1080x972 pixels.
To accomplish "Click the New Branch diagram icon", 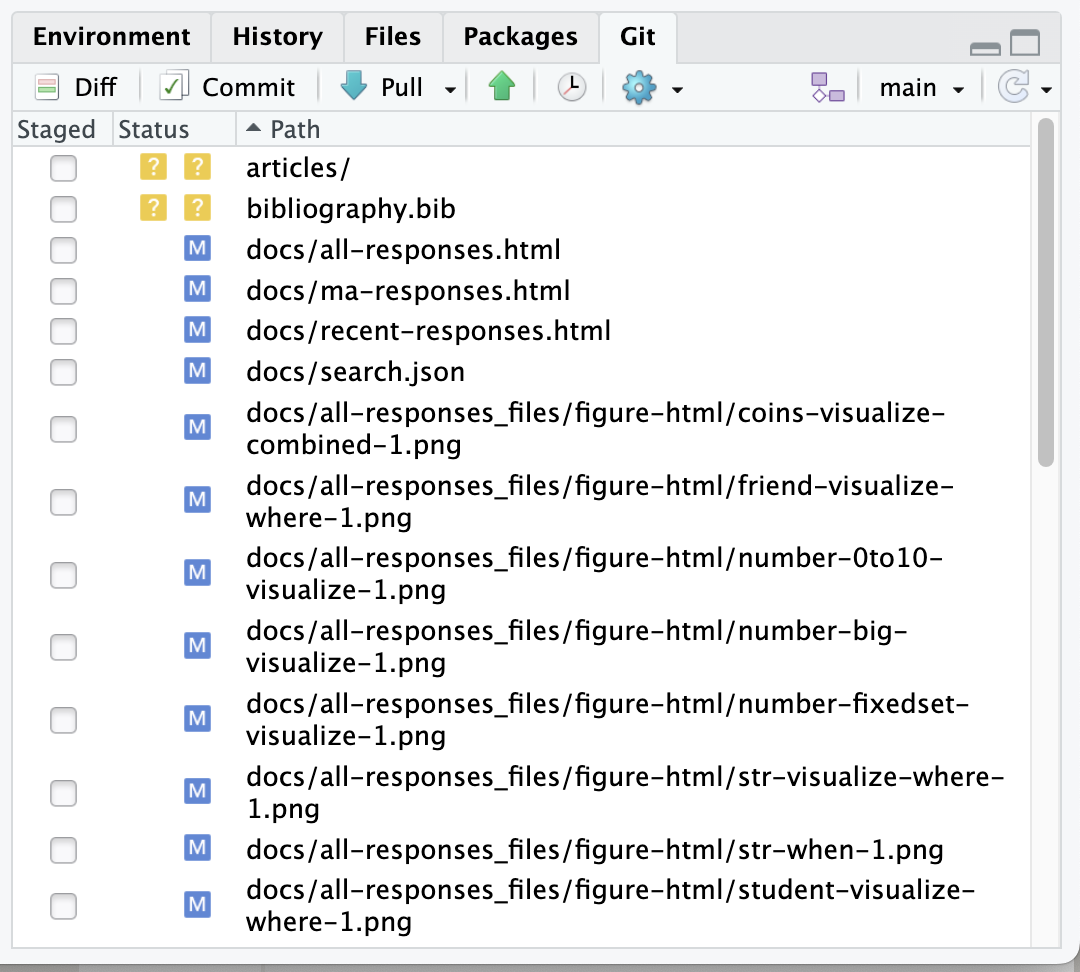I will point(828,88).
